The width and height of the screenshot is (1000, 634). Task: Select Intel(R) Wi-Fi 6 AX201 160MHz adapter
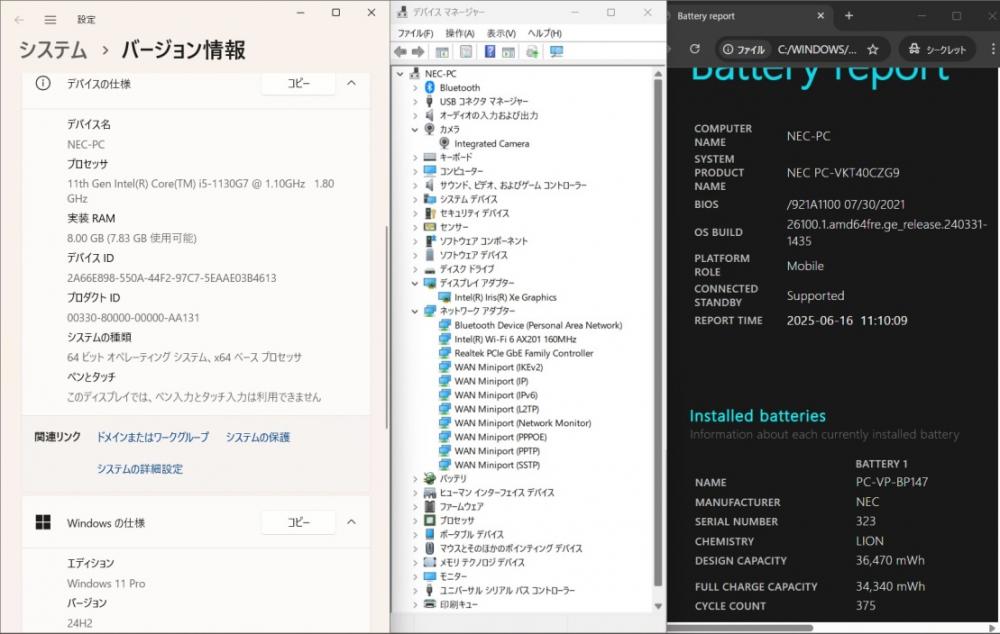(515, 339)
